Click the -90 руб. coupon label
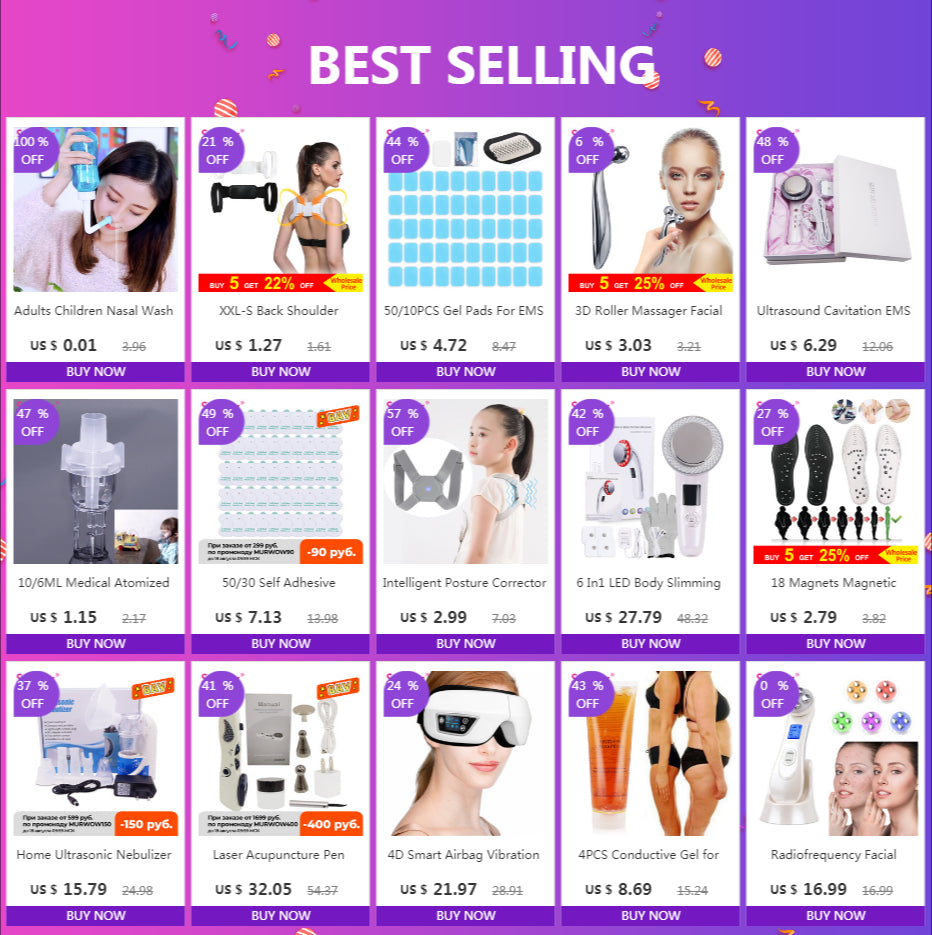 coord(331,552)
